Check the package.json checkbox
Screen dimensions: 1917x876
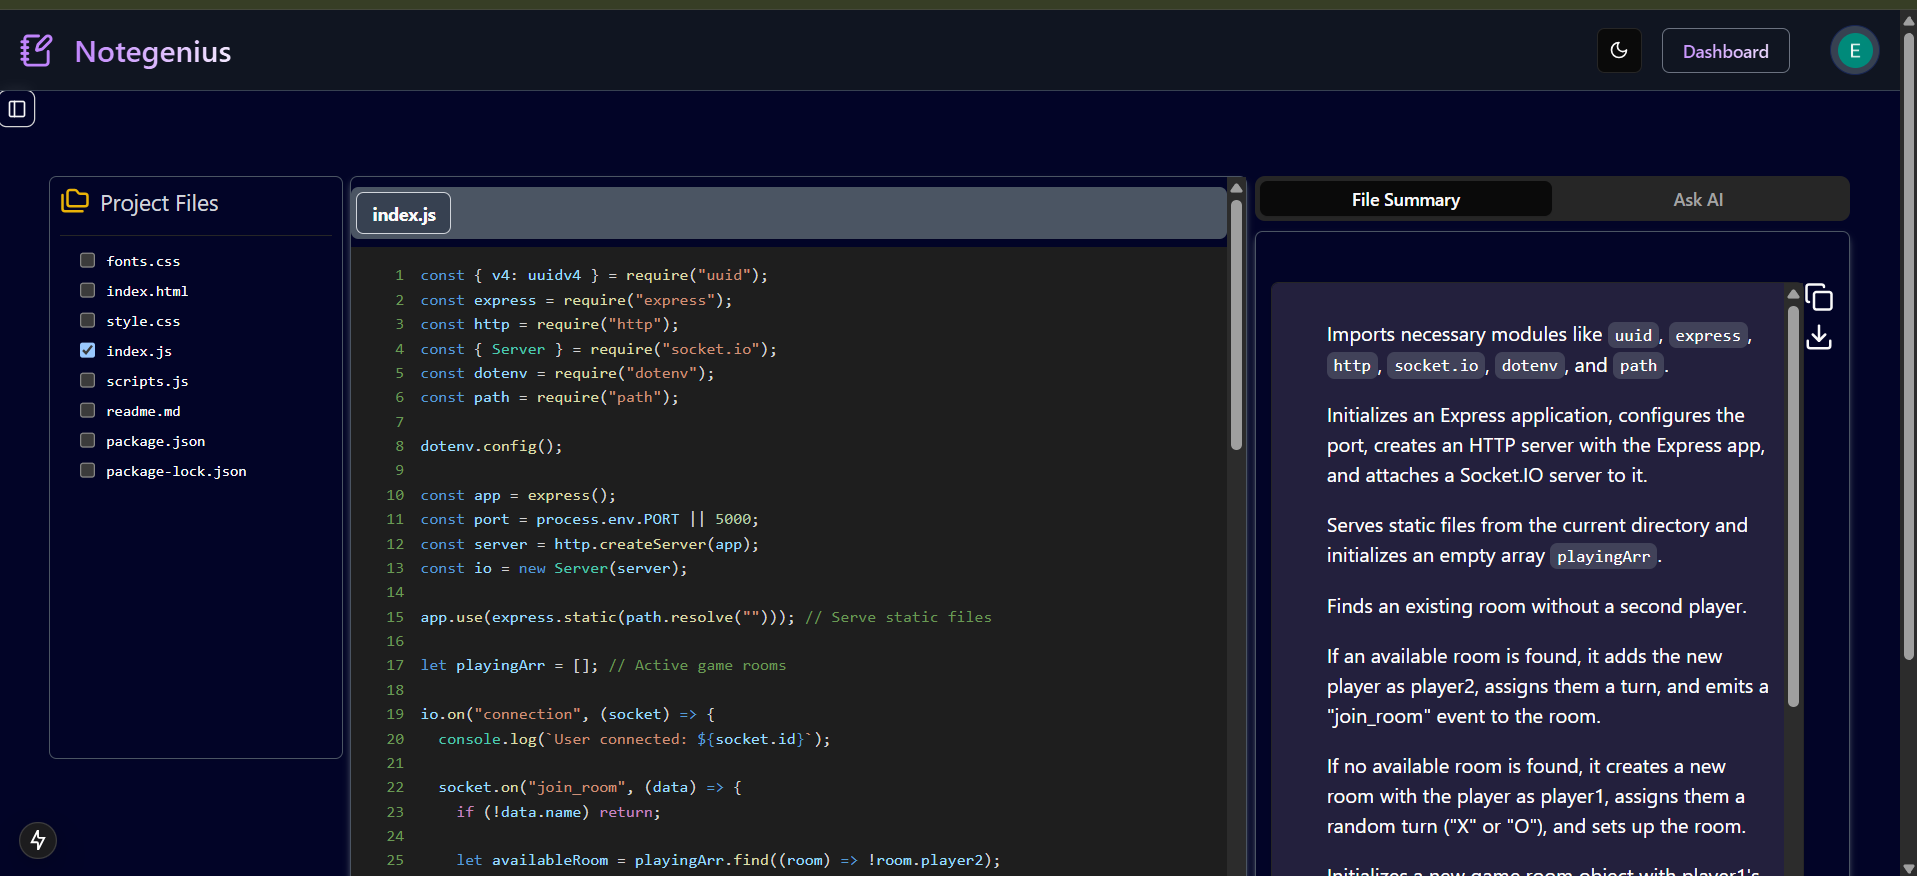[x=87, y=440]
